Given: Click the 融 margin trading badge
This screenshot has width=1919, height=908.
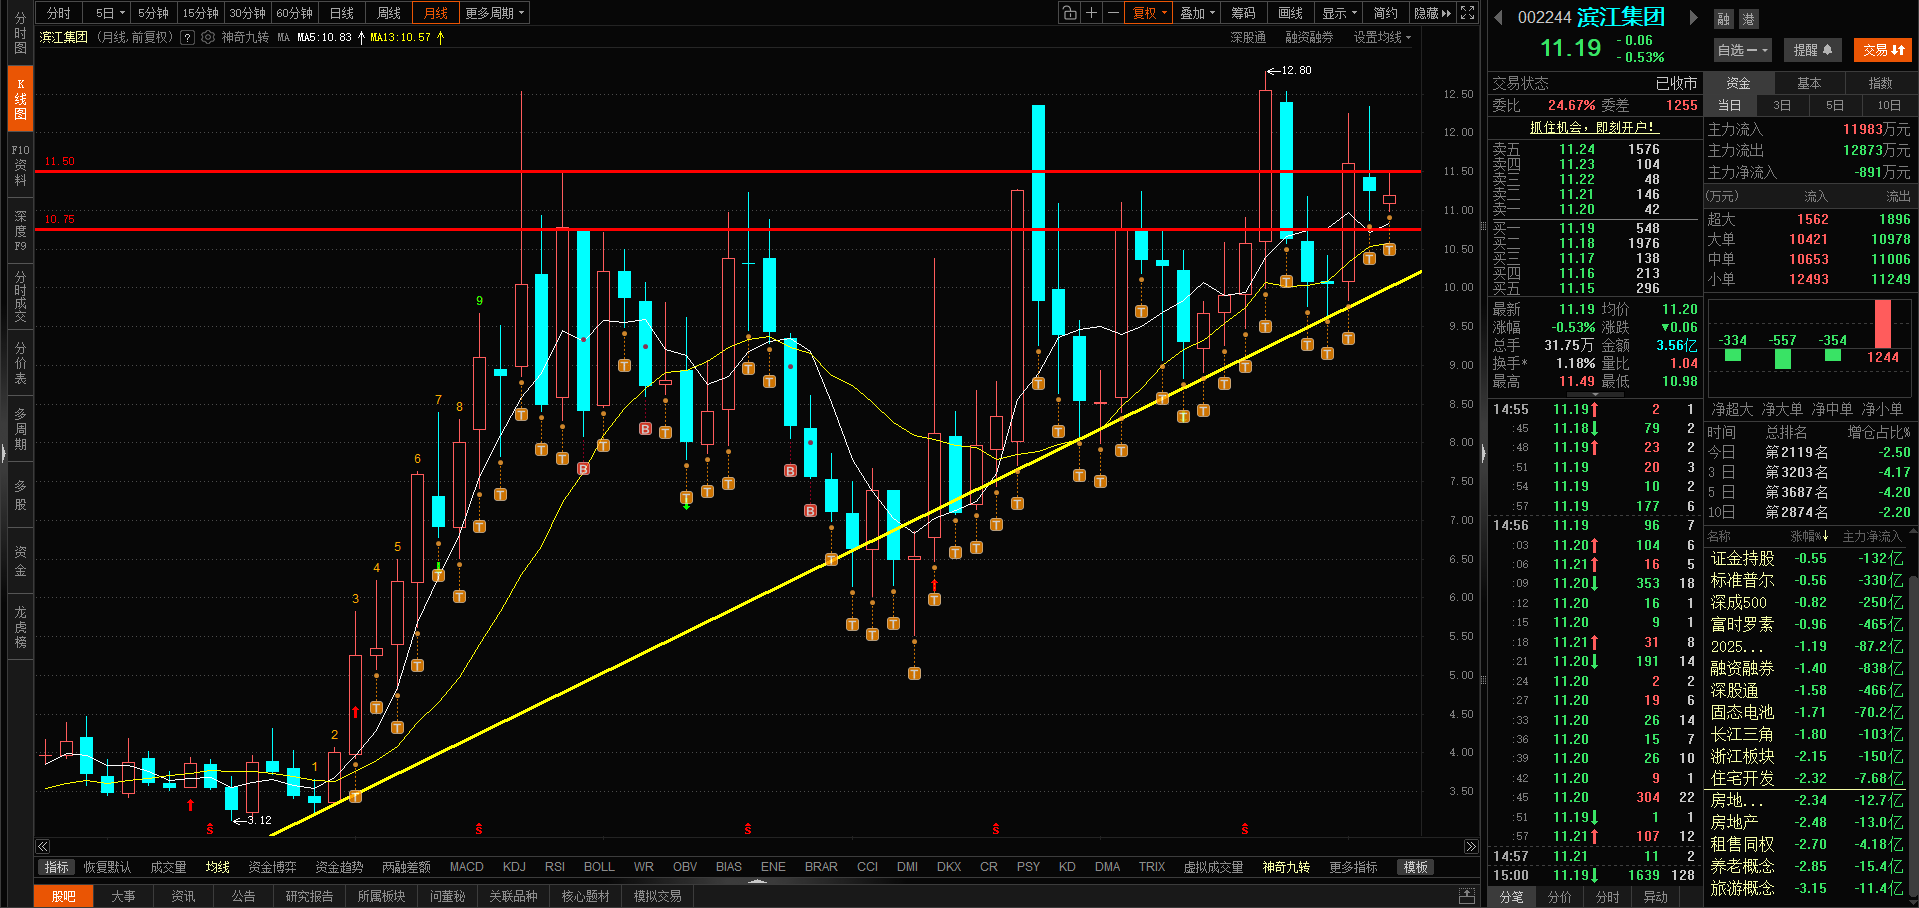Looking at the screenshot, I should (1723, 19).
